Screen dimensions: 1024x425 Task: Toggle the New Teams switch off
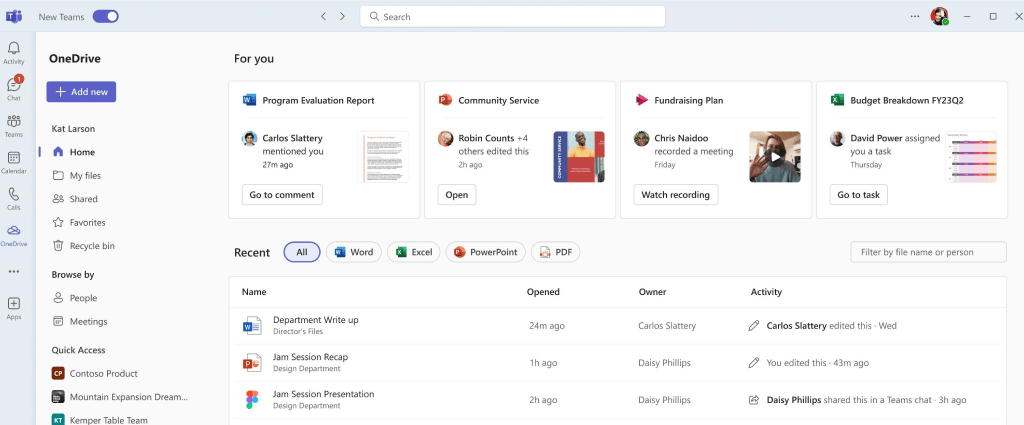[x=105, y=16]
